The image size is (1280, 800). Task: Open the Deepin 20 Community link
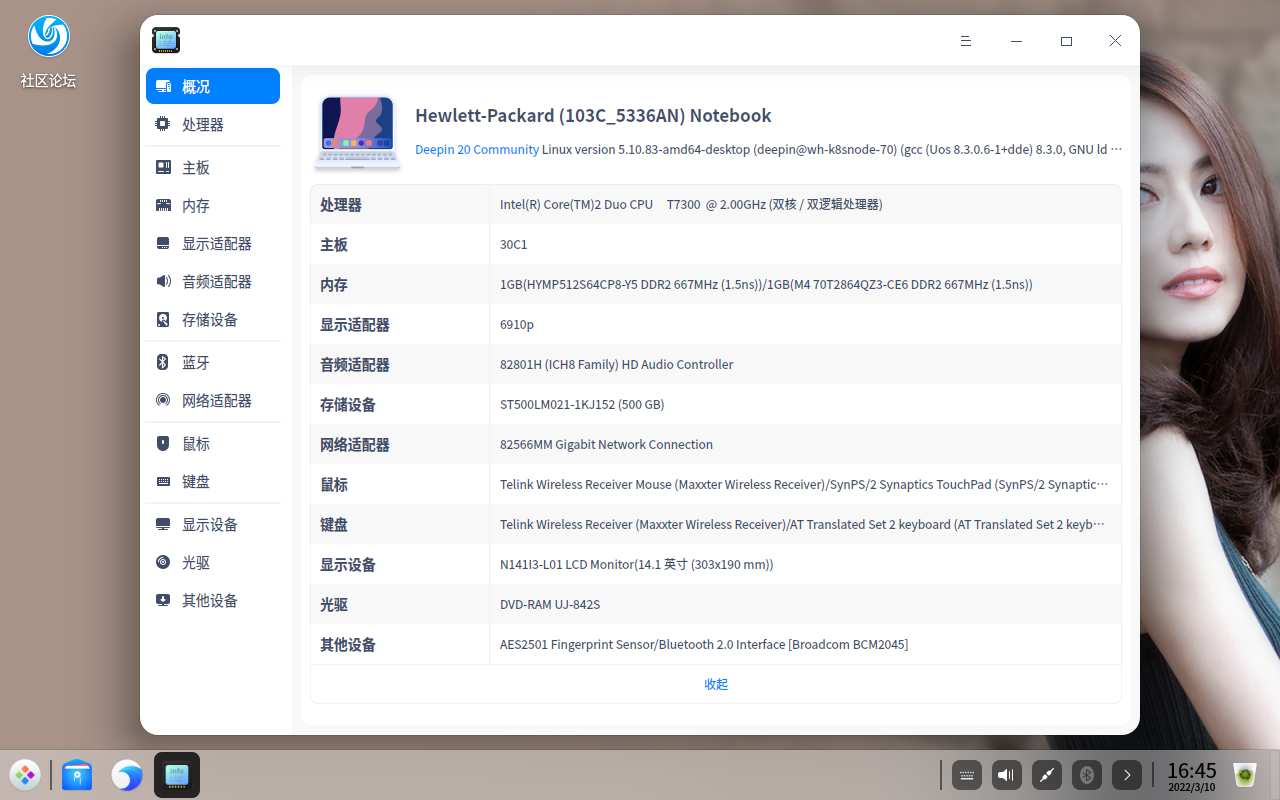click(x=476, y=149)
